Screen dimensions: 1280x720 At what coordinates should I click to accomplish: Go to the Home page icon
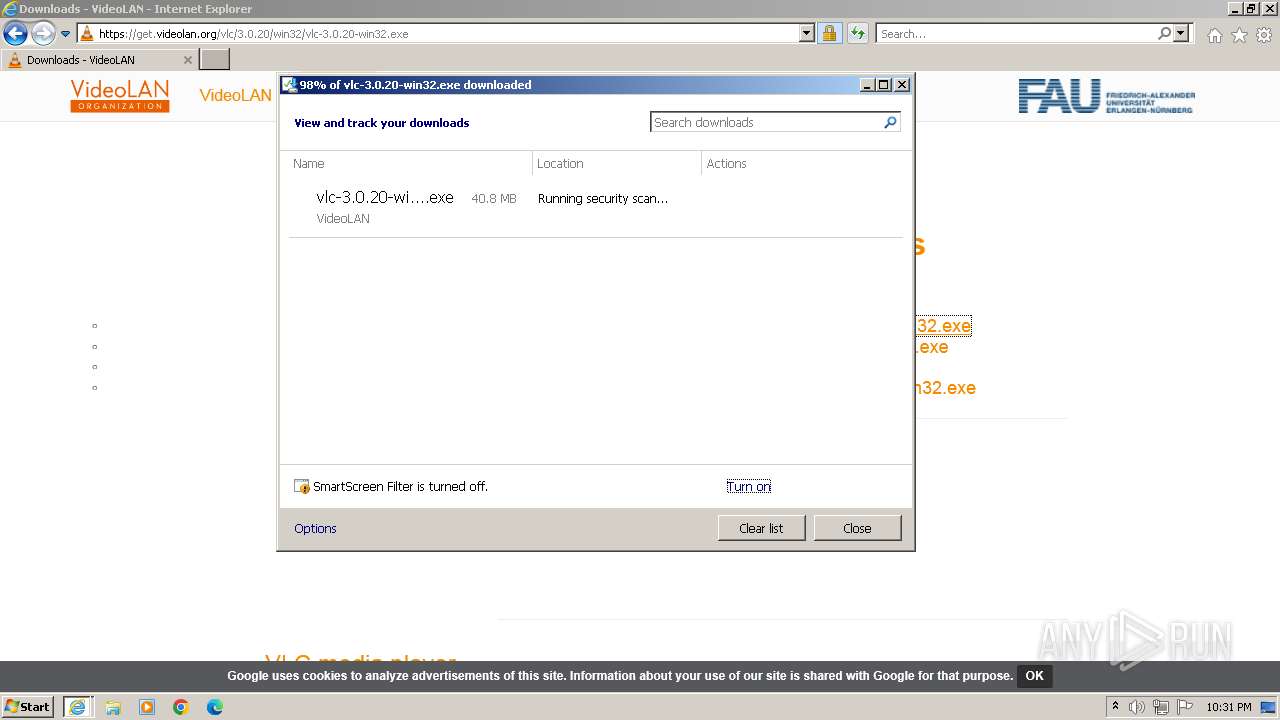(x=1214, y=35)
